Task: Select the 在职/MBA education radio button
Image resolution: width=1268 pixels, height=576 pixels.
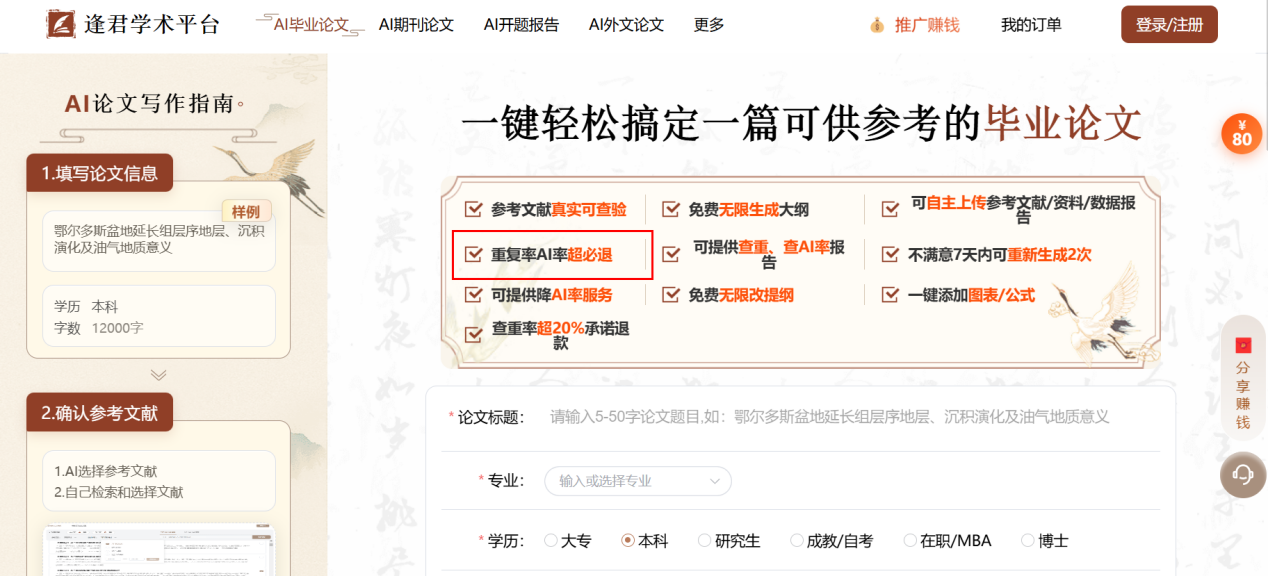Action: pos(910,540)
